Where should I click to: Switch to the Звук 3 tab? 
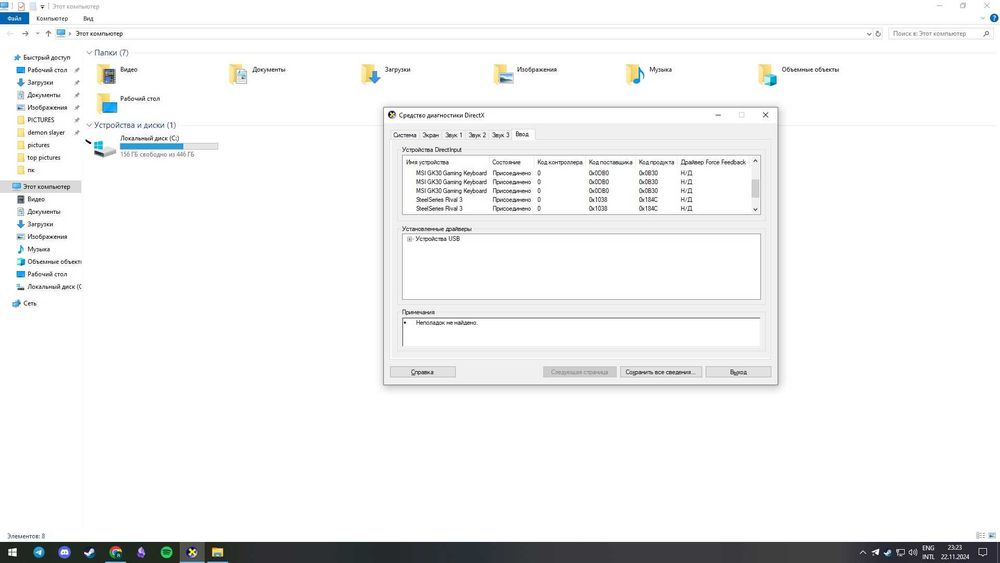point(501,135)
